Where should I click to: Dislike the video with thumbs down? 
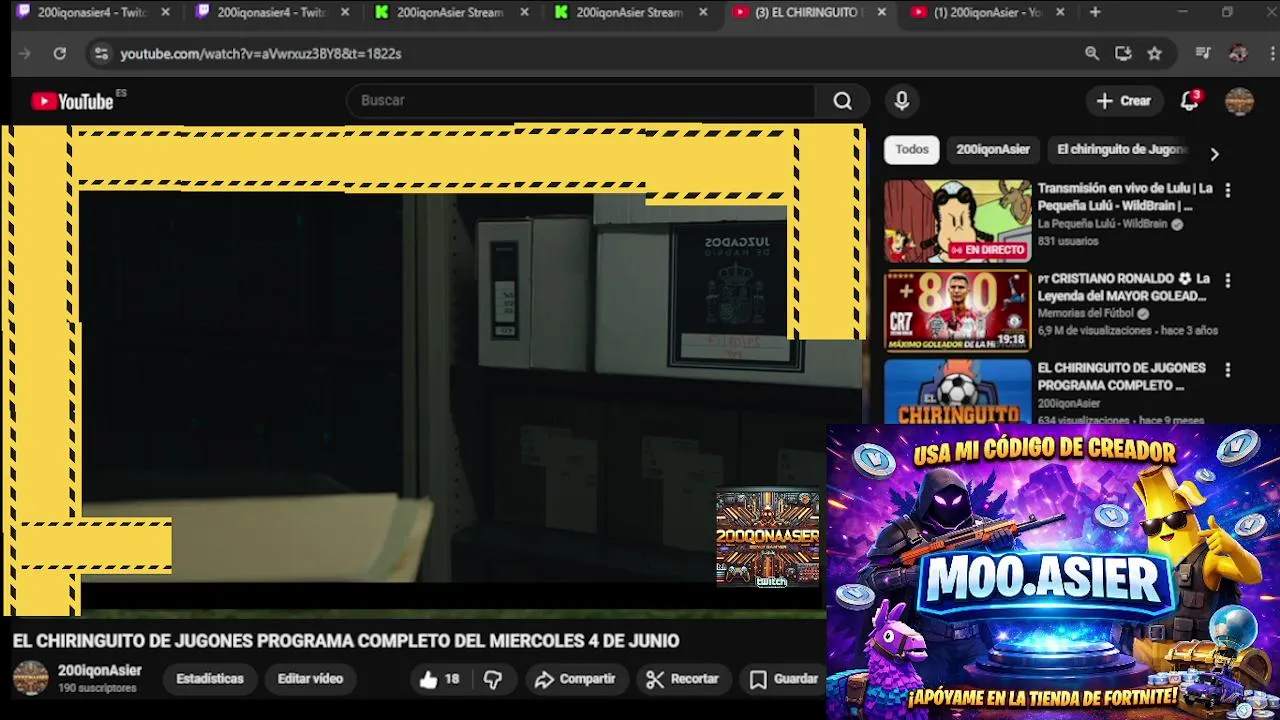tap(493, 679)
